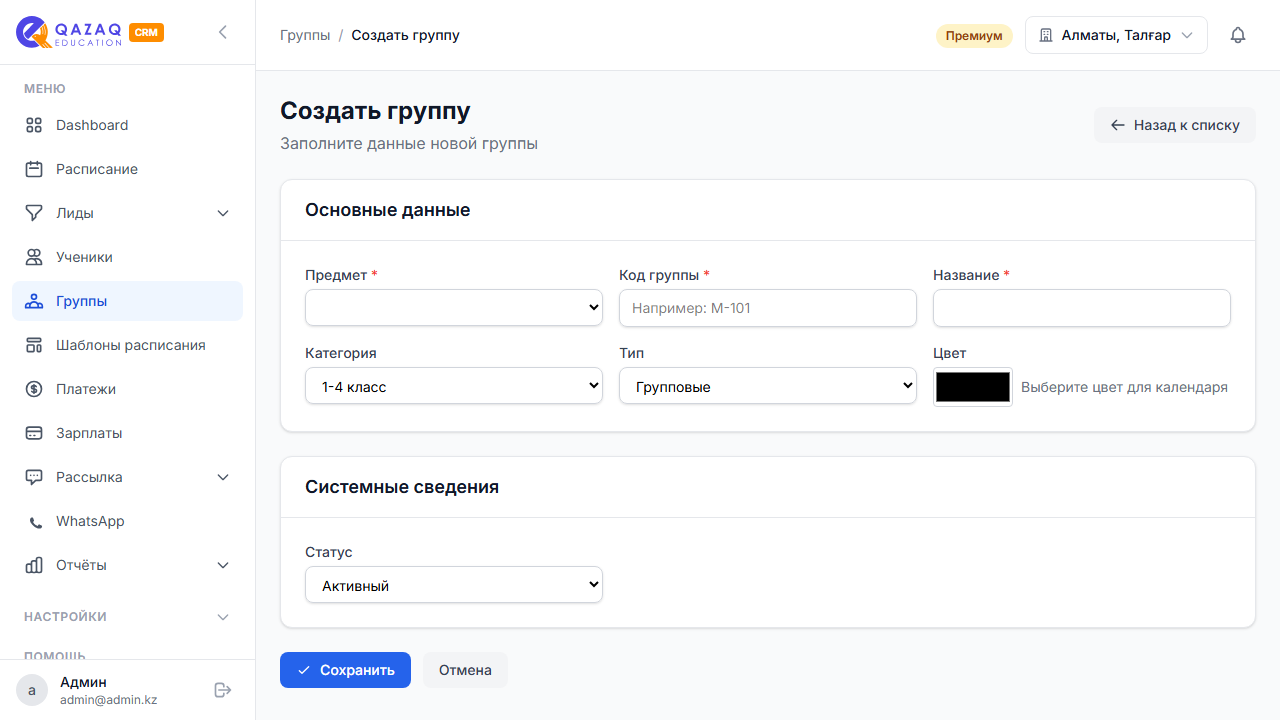1280x720 pixels.
Task: Focus the Код группы input field
Action: point(768,308)
